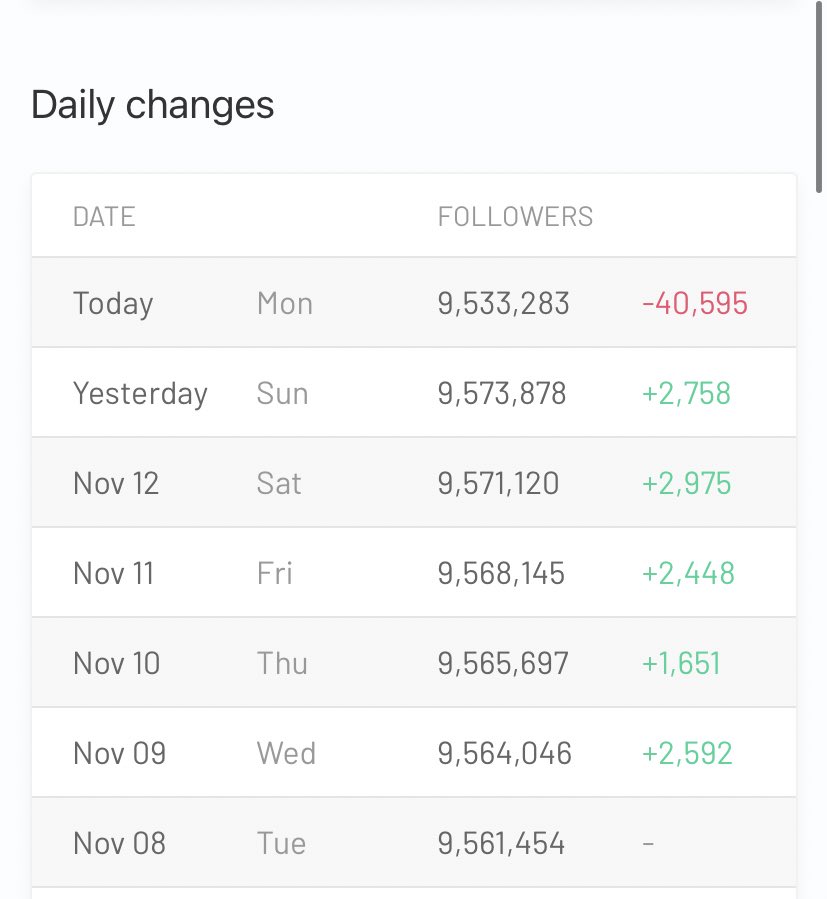The width and height of the screenshot is (827, 899).
Task: Click the +2,975 change for Saturday
Action: tap(686, 483)
